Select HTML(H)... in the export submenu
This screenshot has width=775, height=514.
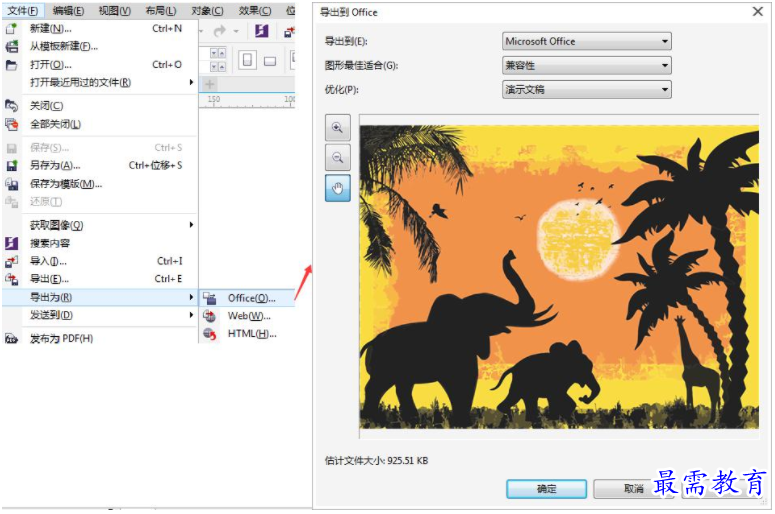tap(247, 334)
